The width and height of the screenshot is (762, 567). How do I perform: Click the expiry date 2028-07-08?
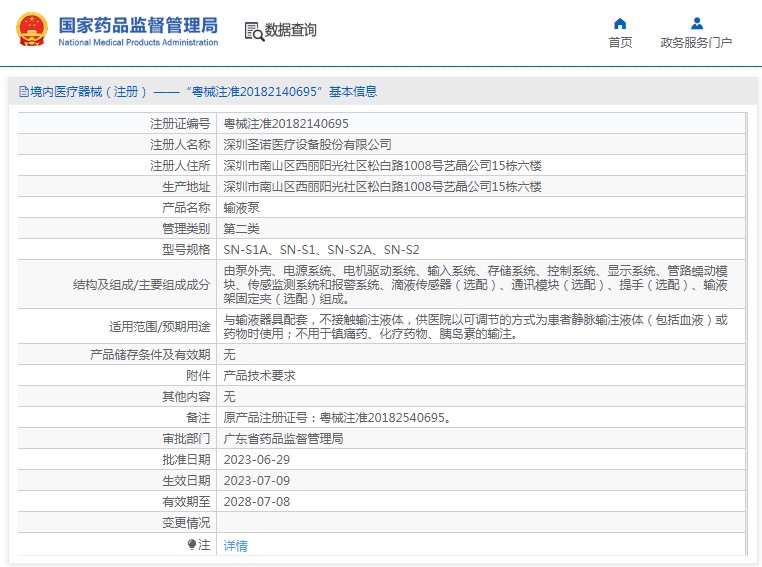point(256,502)
